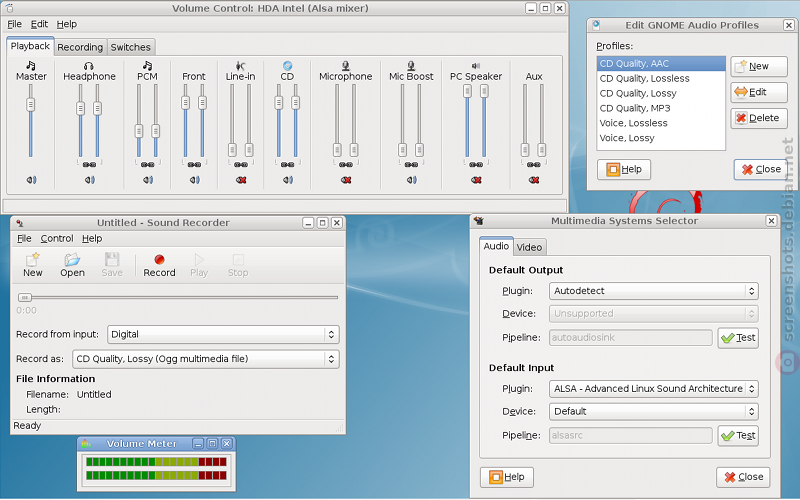Toggle Front channel lock link

tap(194, 164)
